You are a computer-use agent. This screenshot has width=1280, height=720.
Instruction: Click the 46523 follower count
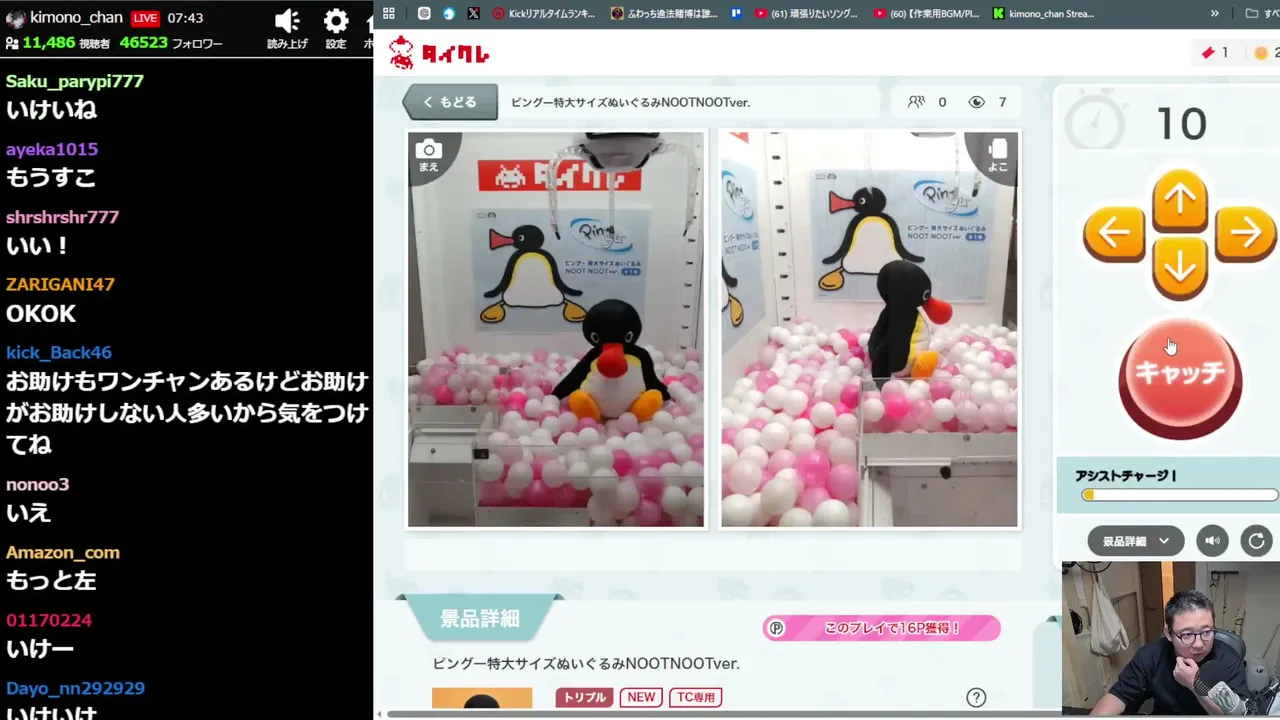[143, 43]
